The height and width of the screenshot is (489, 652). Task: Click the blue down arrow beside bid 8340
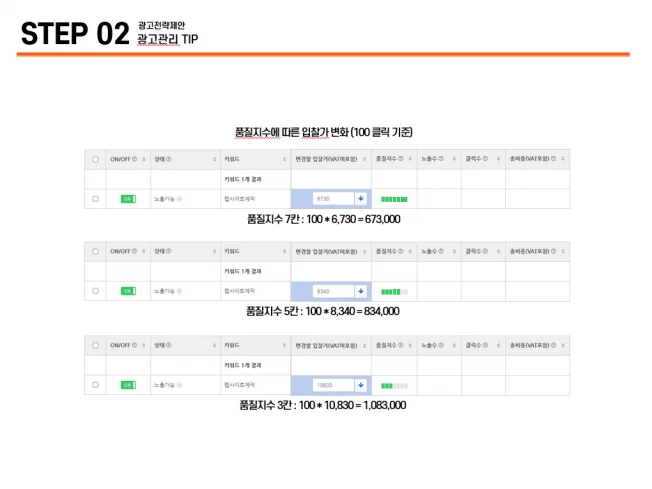360,291
